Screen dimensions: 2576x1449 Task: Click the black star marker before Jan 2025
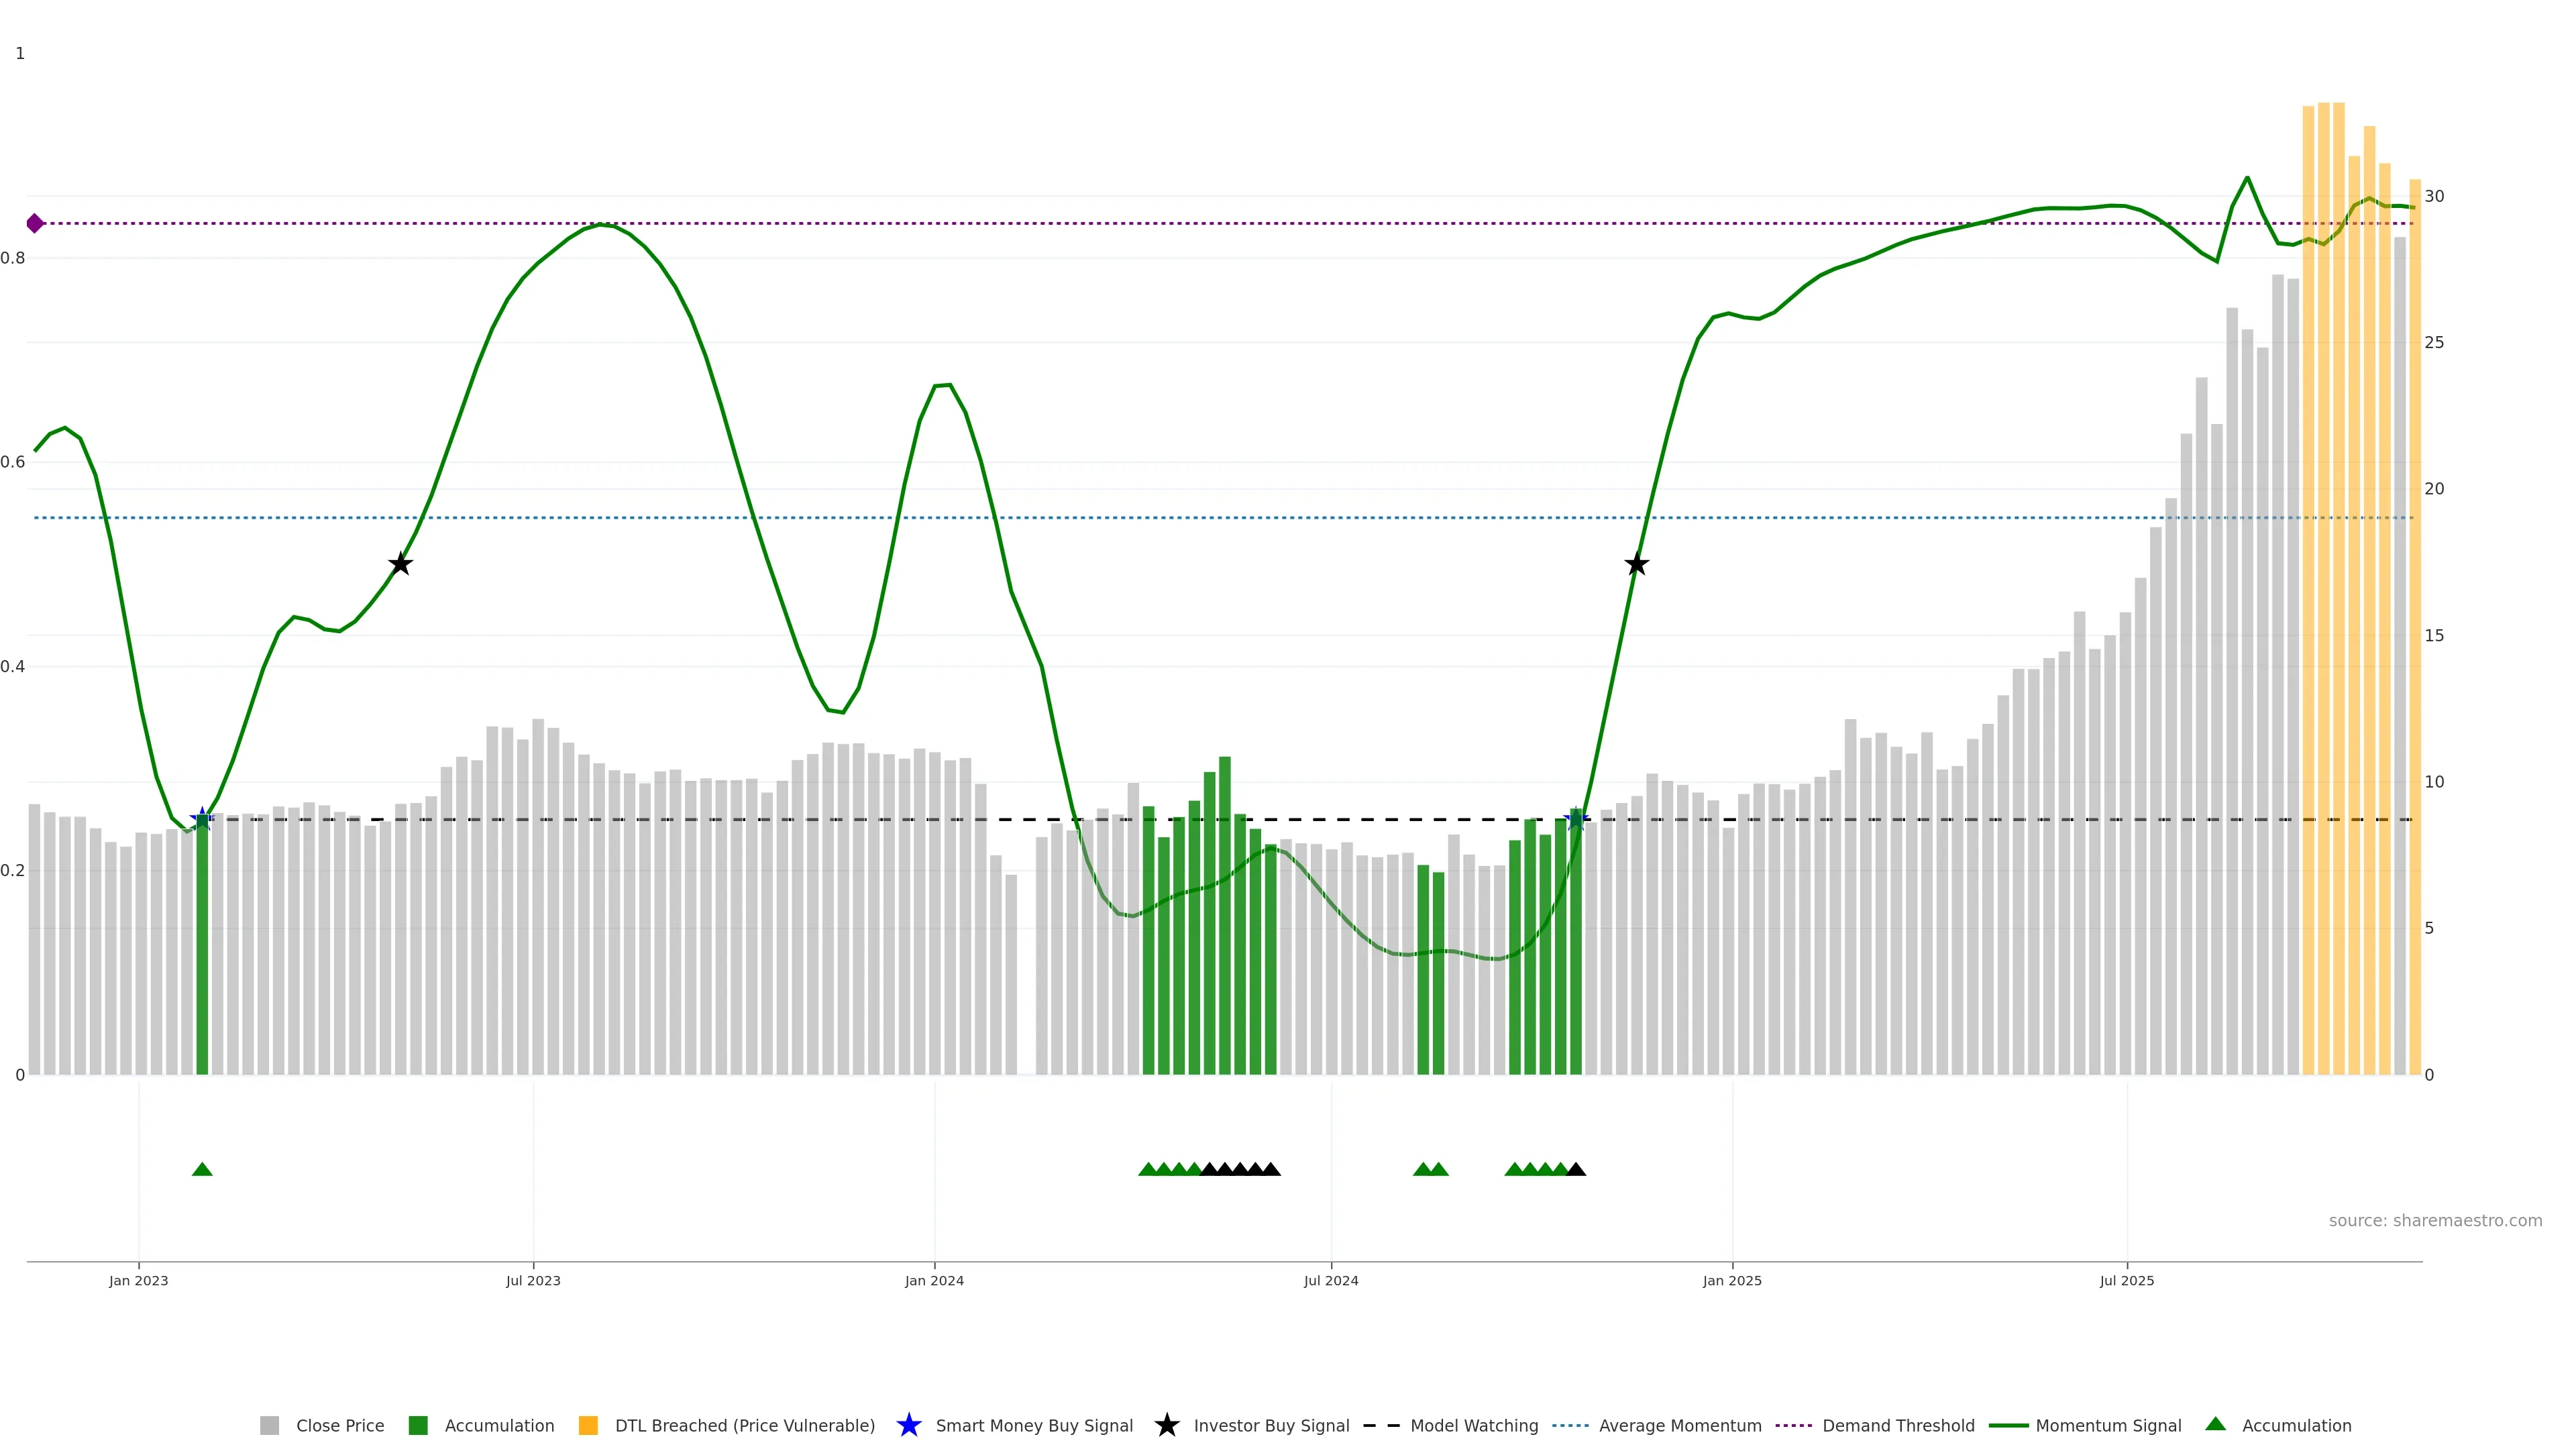1636,564
